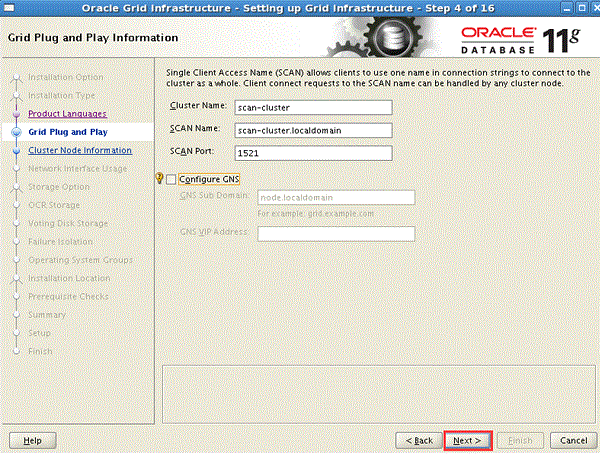Click the SCAN Name label
The height and width of the screenshot is (454, 600).
[195, 128]
